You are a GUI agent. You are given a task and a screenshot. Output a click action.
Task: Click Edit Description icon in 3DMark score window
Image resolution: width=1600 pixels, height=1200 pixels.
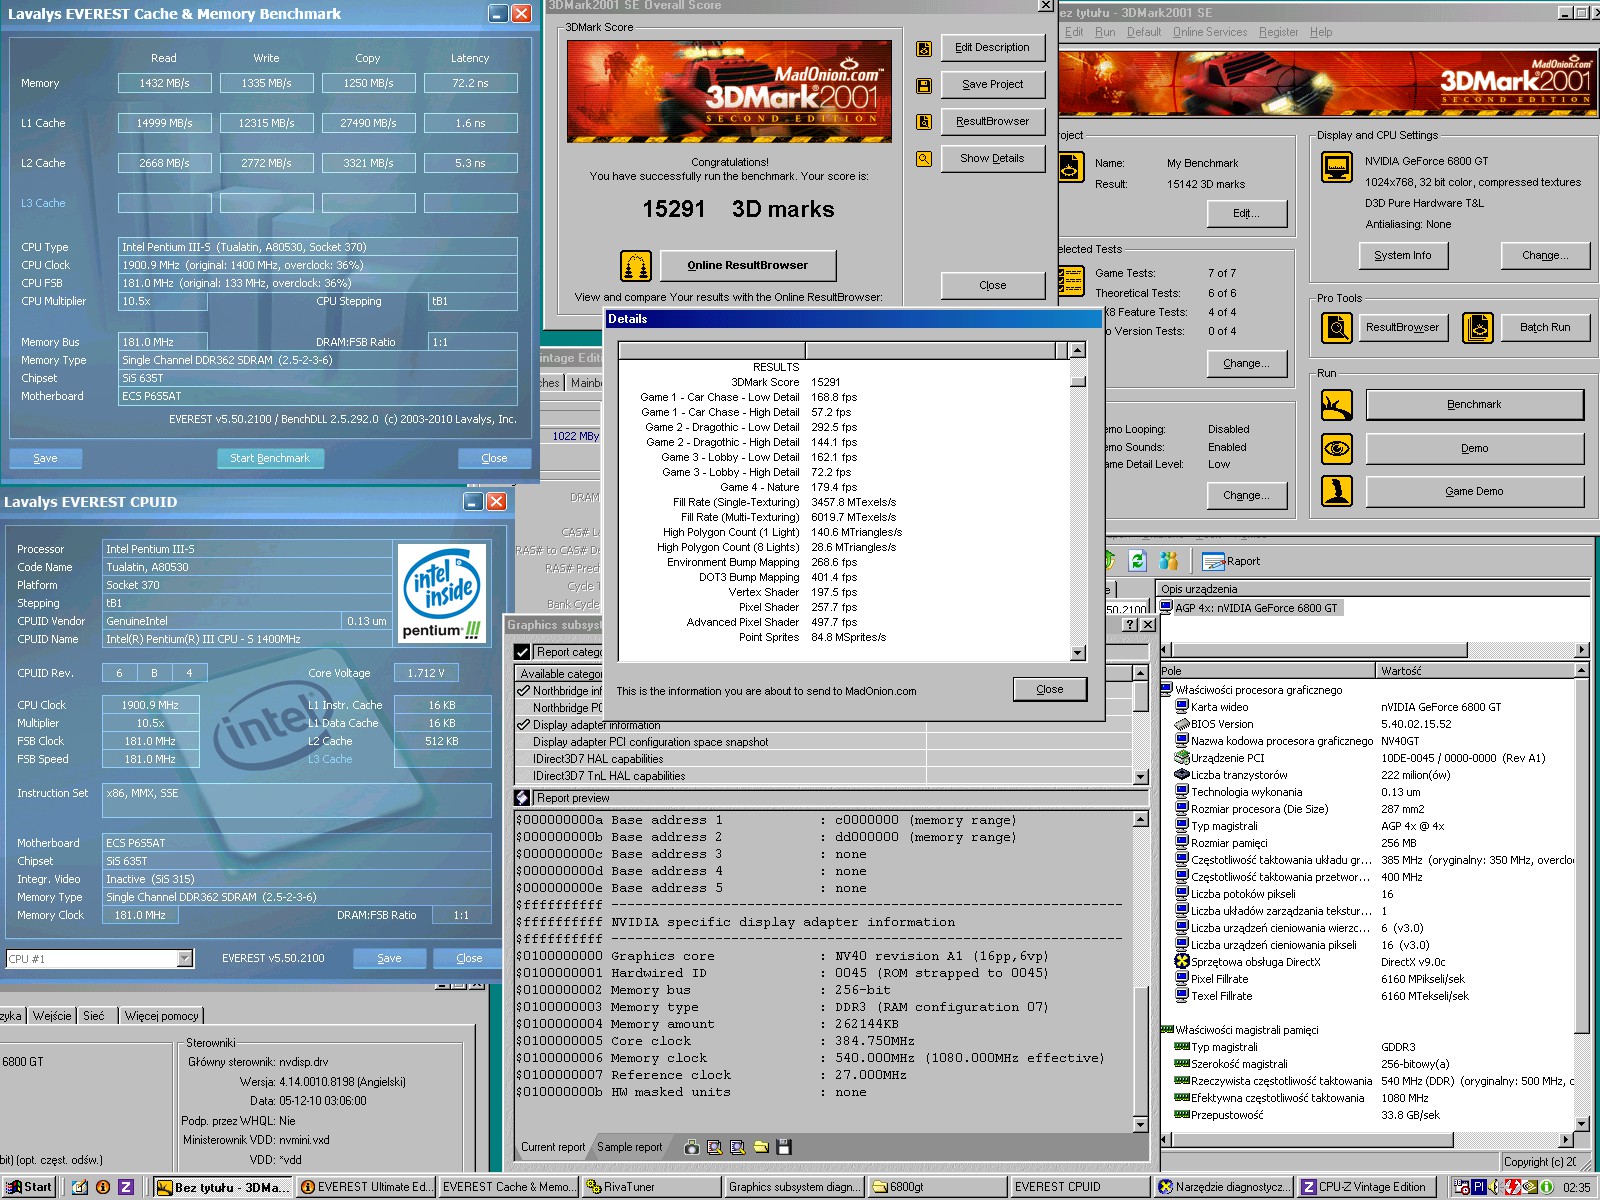(924, 48)
